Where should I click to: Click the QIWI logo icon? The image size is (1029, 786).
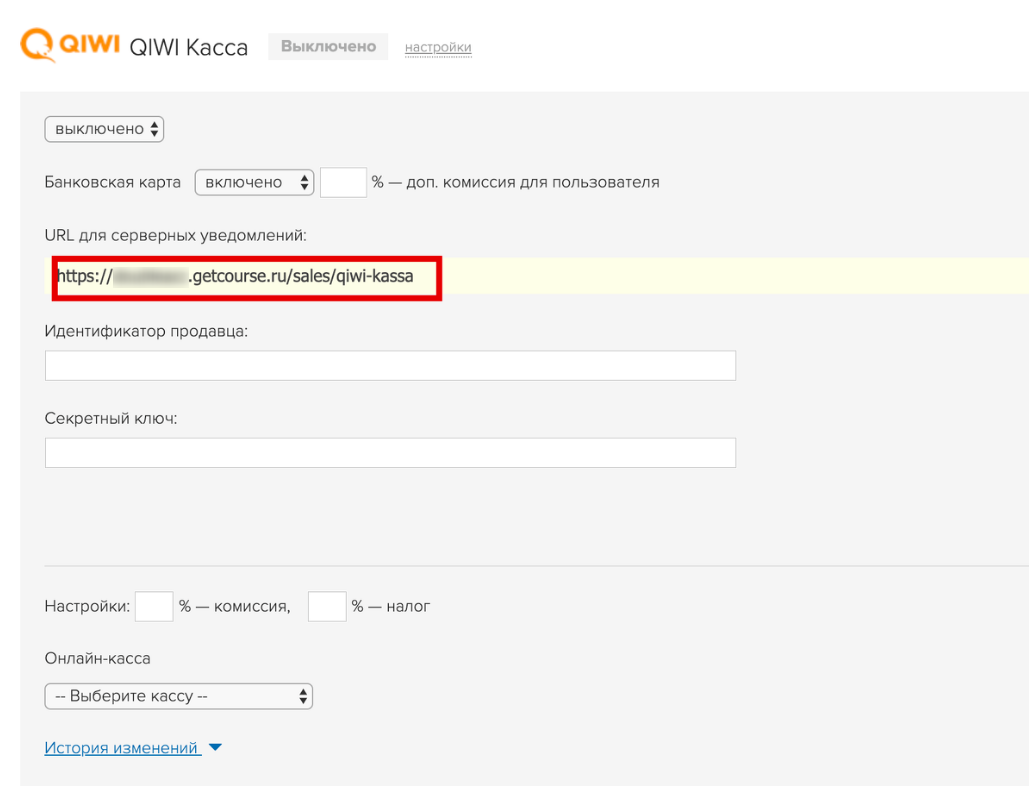point(70,45)
